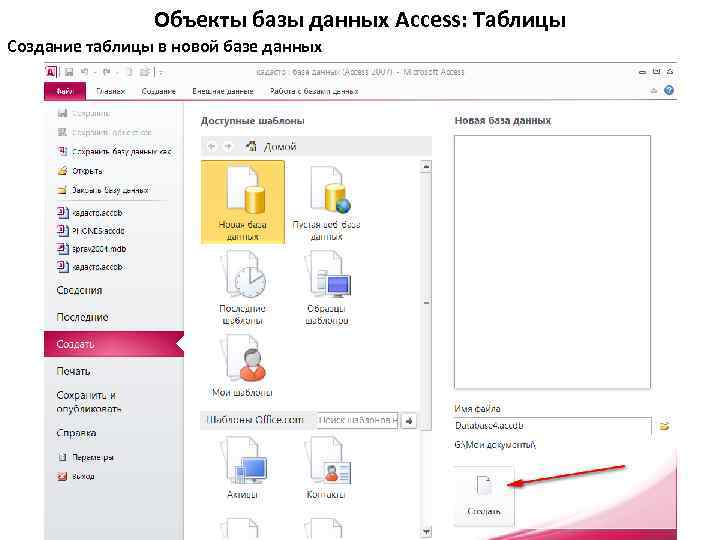Screen dimensions: 720x540
Task: Open the Файл tab
Action: (65, 91)
